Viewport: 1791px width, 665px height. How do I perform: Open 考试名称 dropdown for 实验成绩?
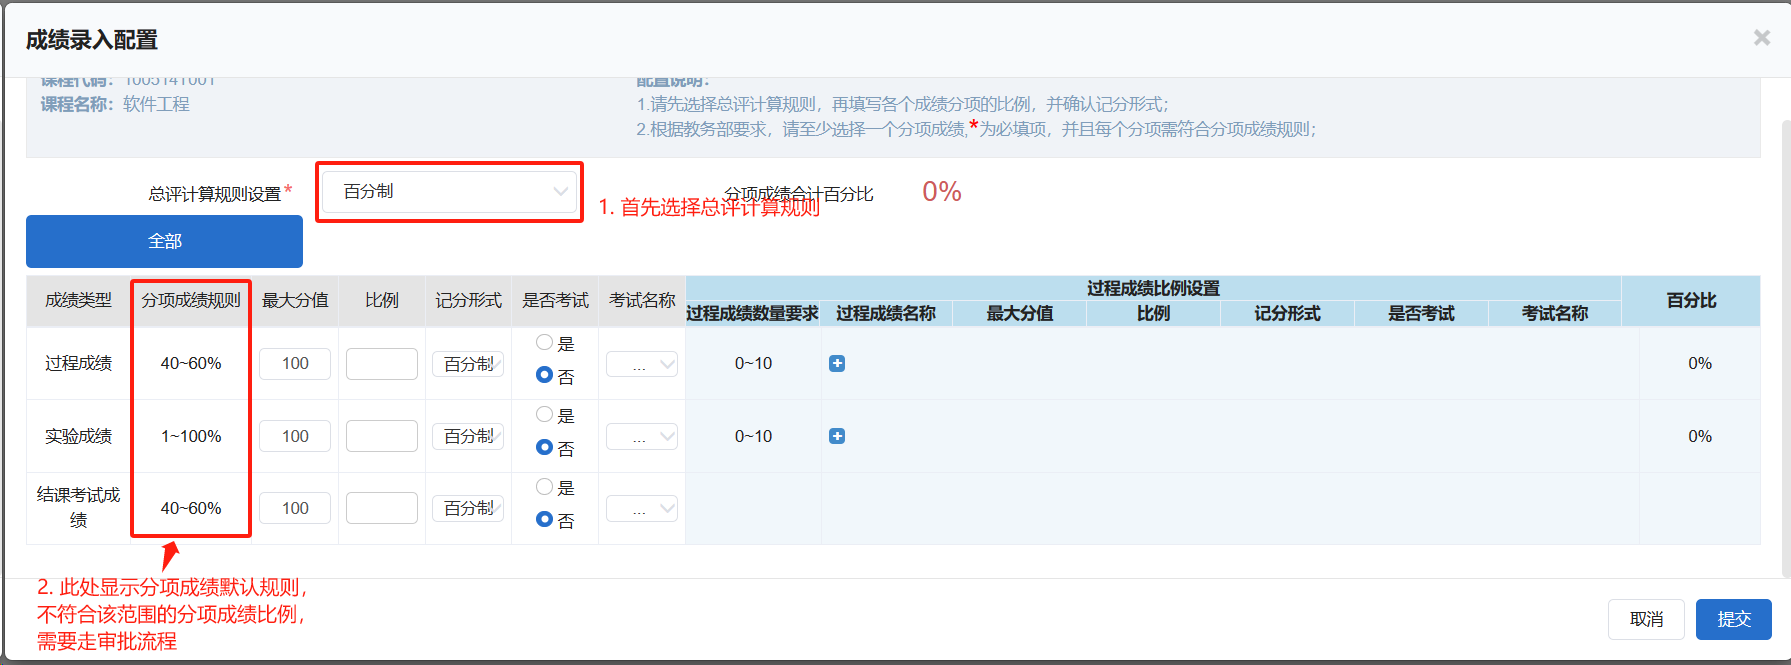[x=642, y=437]
